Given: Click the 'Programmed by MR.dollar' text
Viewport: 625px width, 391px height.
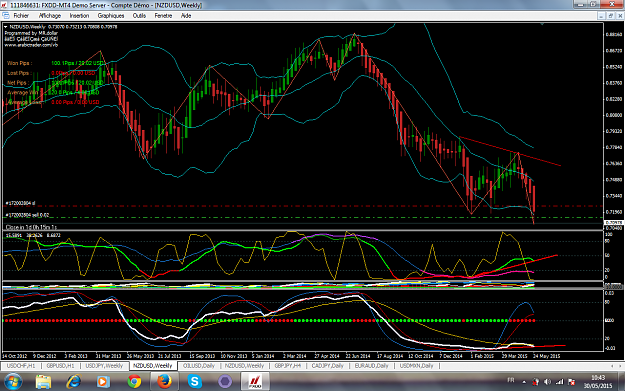Looking at the screenshot, I should 31,33.
